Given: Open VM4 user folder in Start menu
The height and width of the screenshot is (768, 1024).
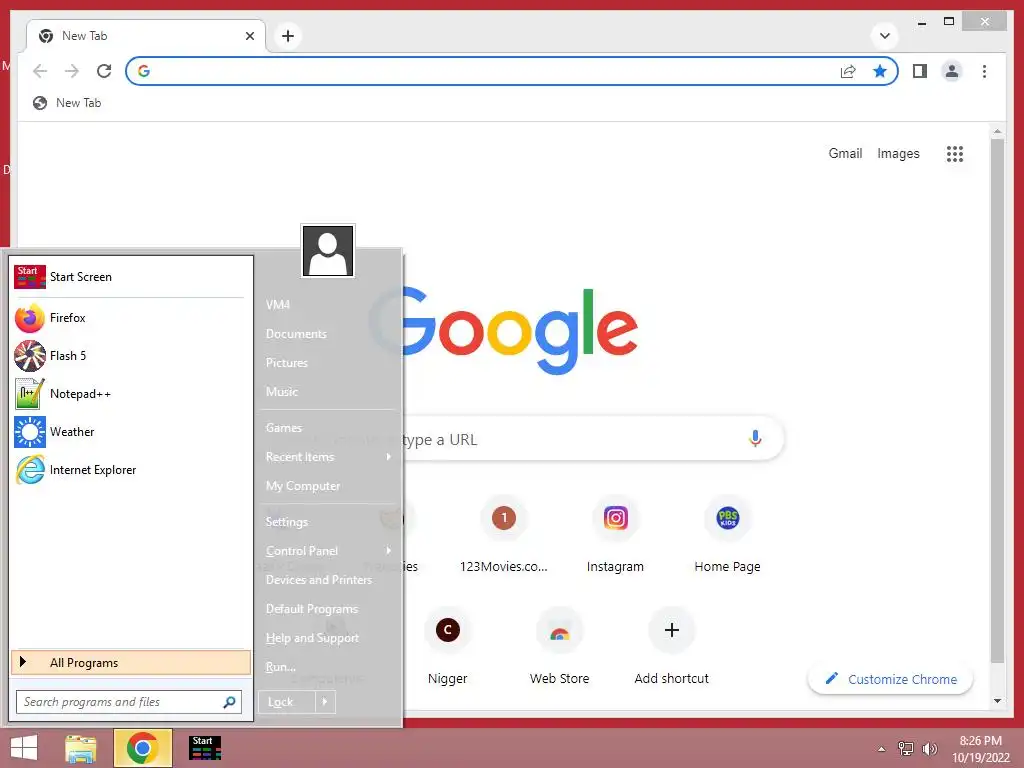Looking at the screenshot, I should pyautogui.click(x=278, y=305).
